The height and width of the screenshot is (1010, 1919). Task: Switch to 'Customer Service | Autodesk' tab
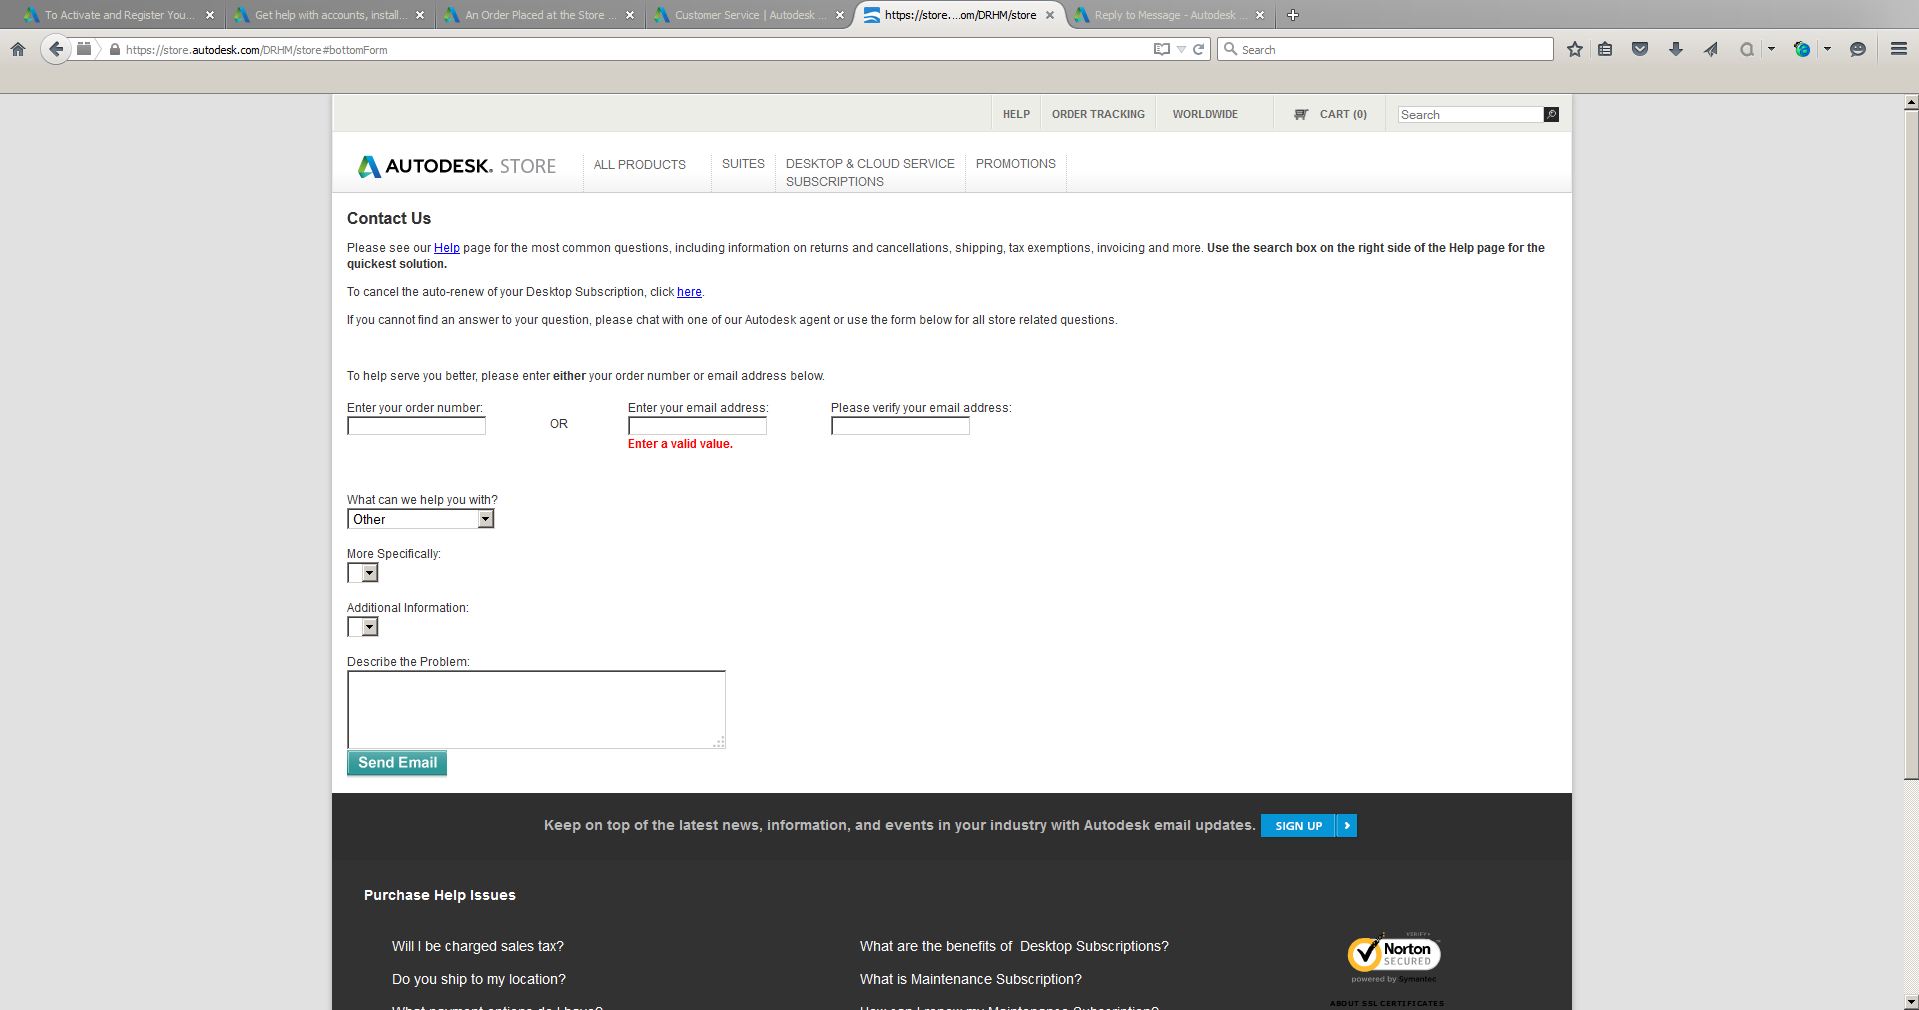point(748,15)
